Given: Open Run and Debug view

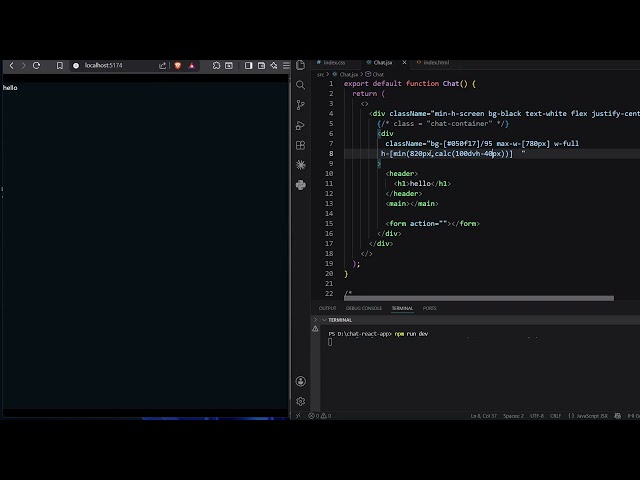Looking at the screenshot, I should pyautogui.click(x=300, y=125).
